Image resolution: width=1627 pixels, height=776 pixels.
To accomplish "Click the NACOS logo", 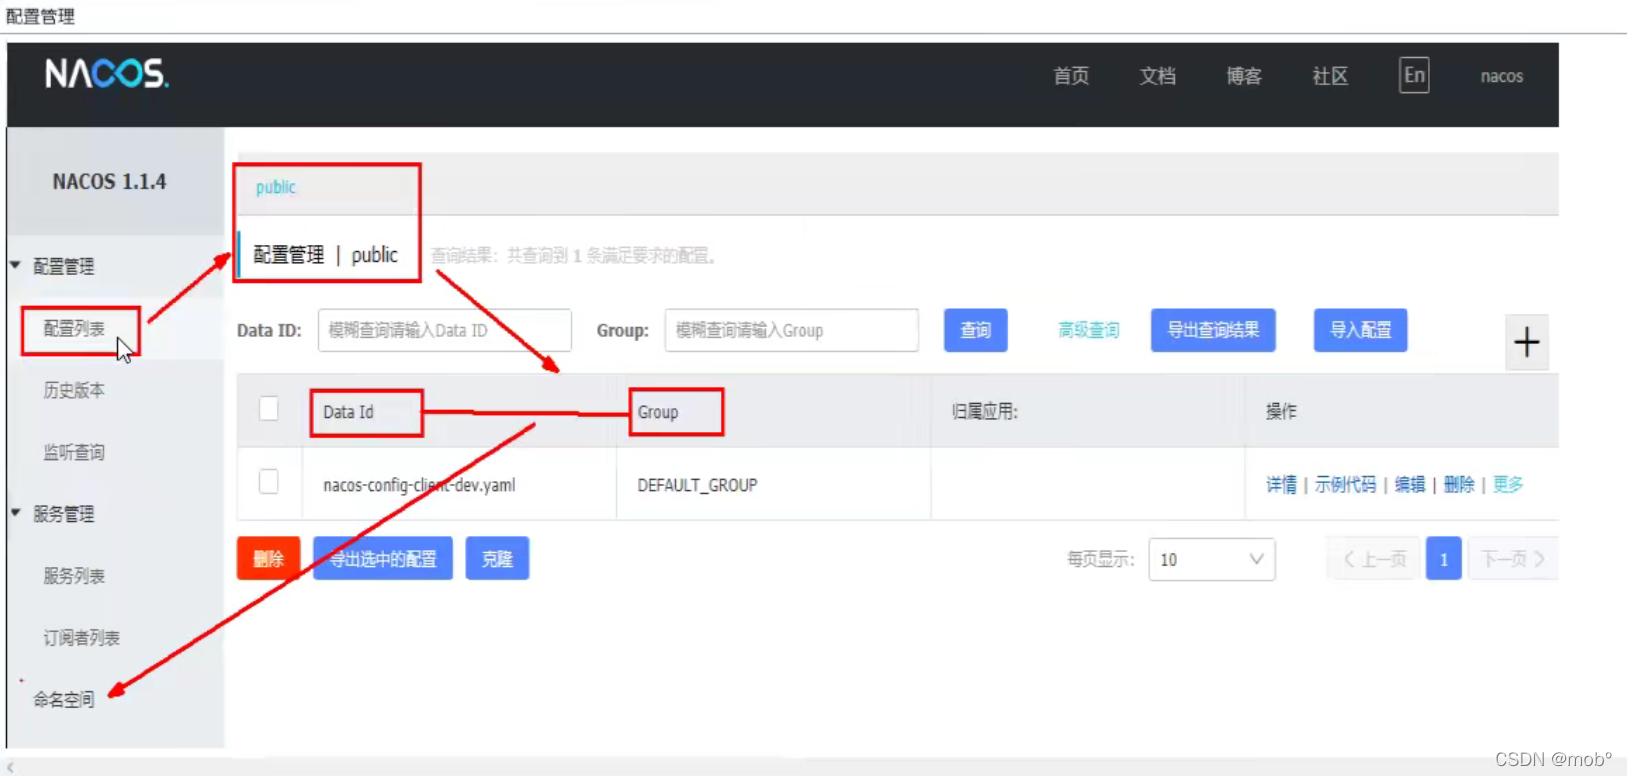I will pos(107,73).
